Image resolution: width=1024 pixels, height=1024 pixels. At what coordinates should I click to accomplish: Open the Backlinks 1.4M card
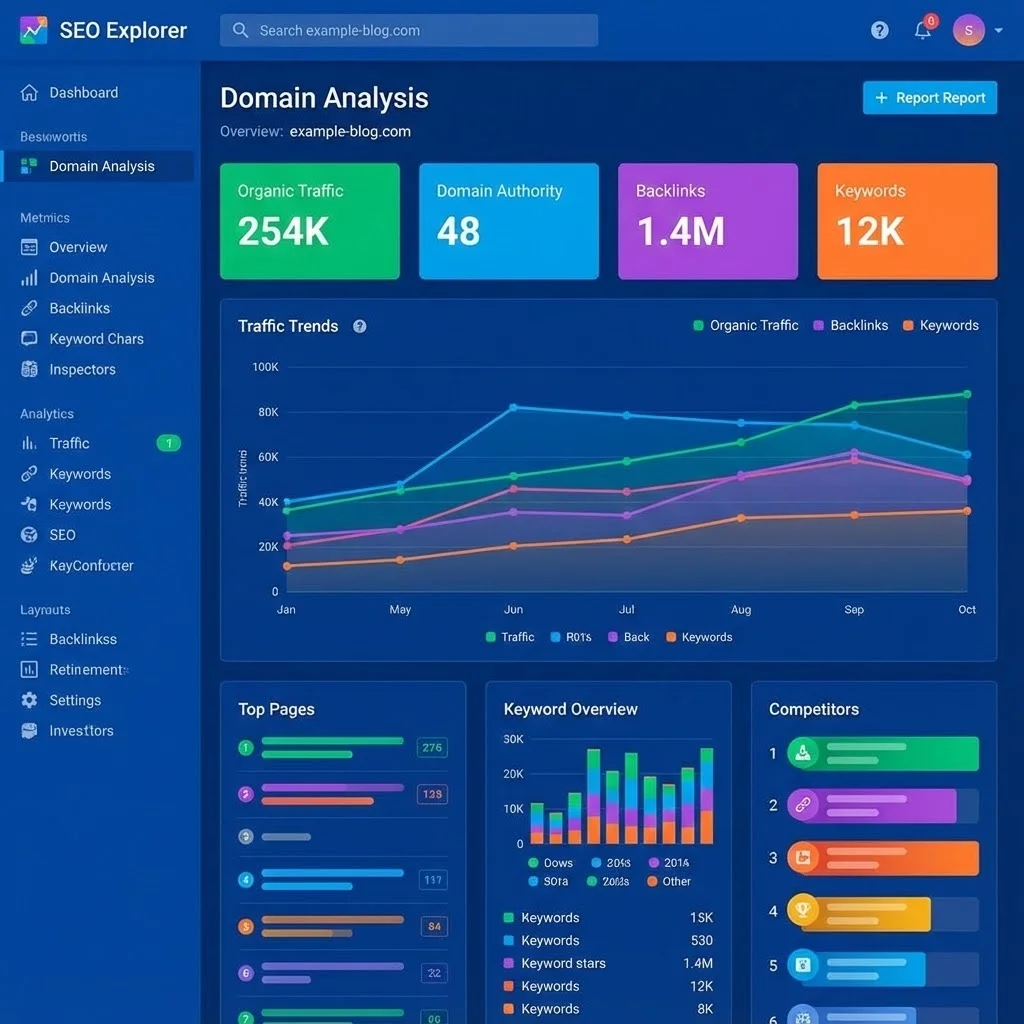pos(708,221)
